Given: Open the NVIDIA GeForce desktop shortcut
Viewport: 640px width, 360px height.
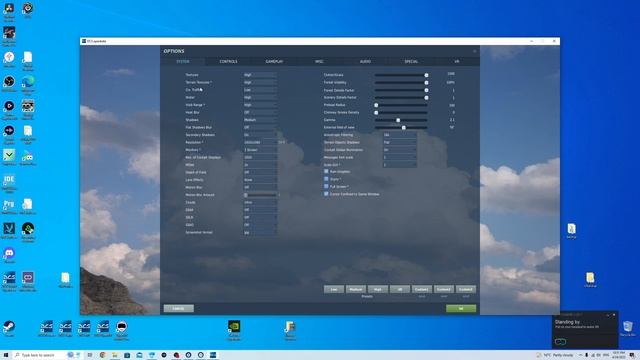Looking at the screenshot, I should [x=234, y=328].
